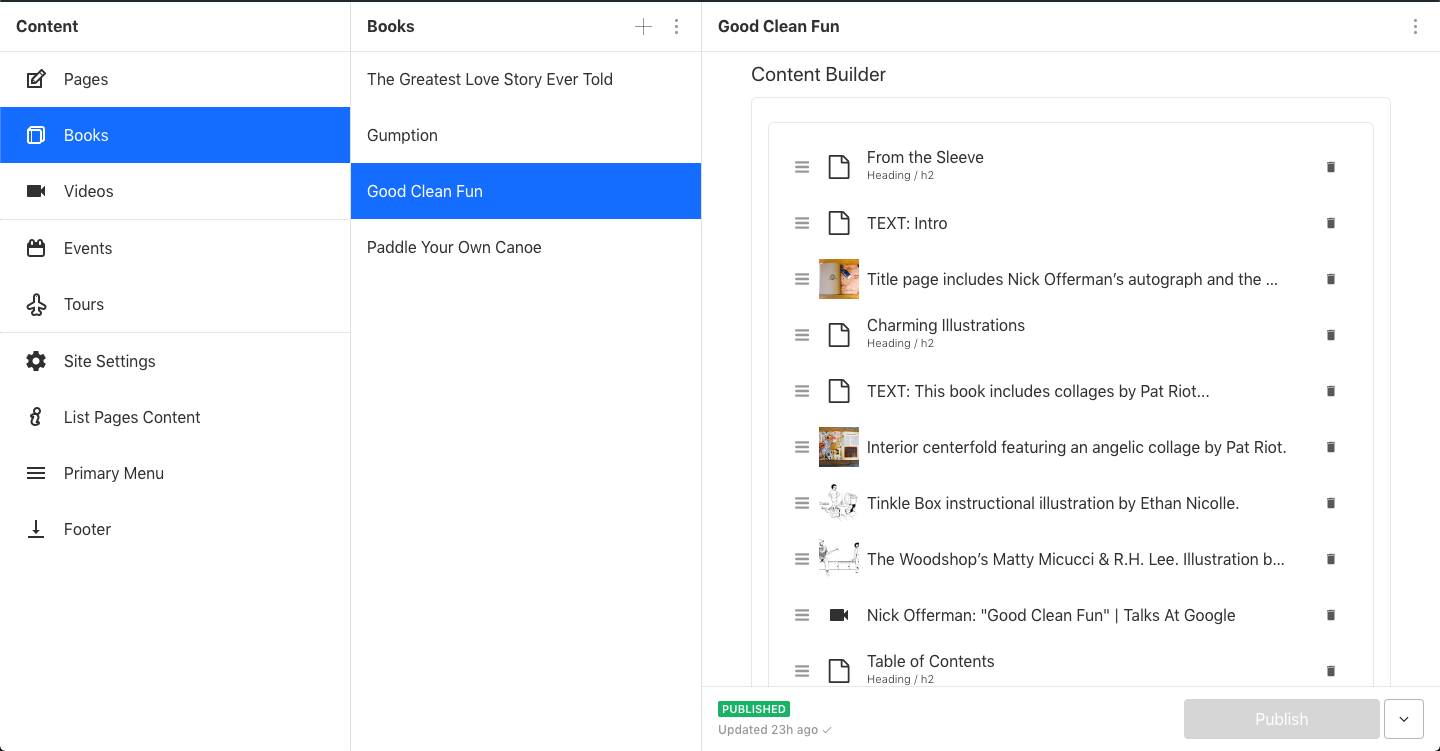Click drag handle beside 'Charming Illustrations'
The width and height of the screenshot is (1440, 751).
tap(801, 335)
